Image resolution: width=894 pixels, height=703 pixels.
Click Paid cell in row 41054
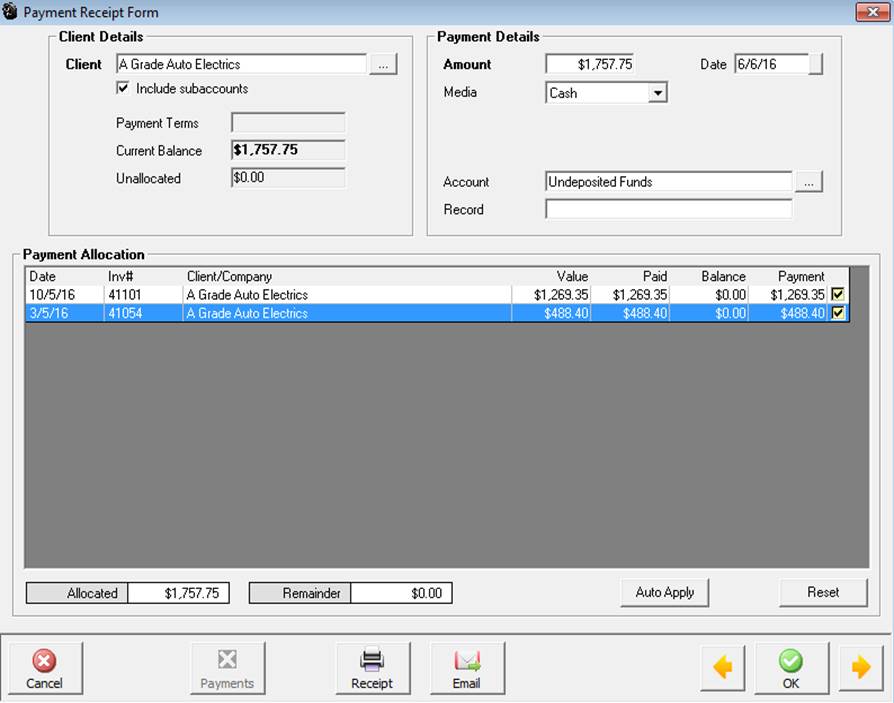630,312
